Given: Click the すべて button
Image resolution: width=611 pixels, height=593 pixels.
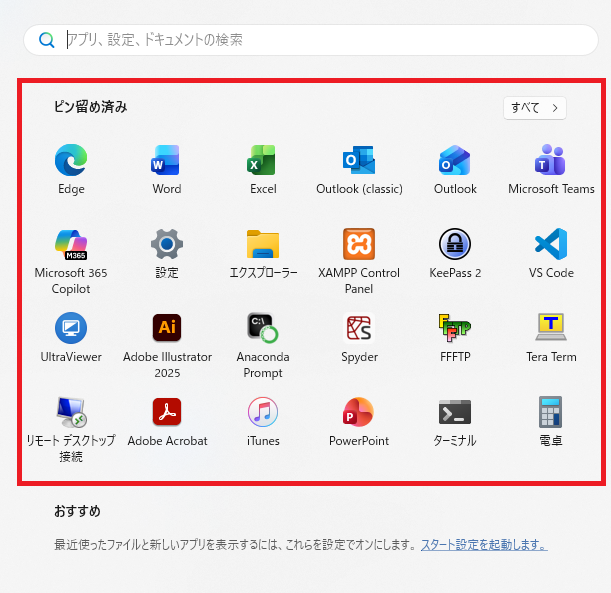Looking at the screenshot, I should click(x=535, y=108).
